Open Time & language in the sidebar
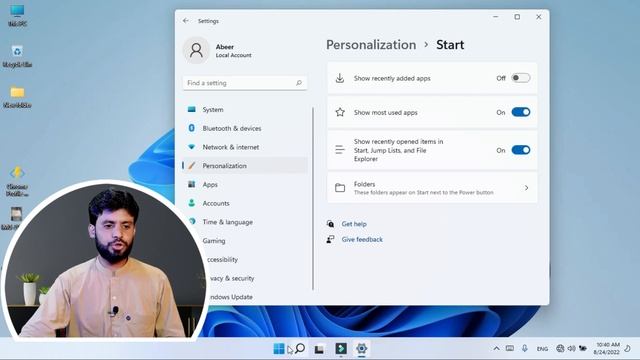The image size is (640, 360). tap(245, 222)
